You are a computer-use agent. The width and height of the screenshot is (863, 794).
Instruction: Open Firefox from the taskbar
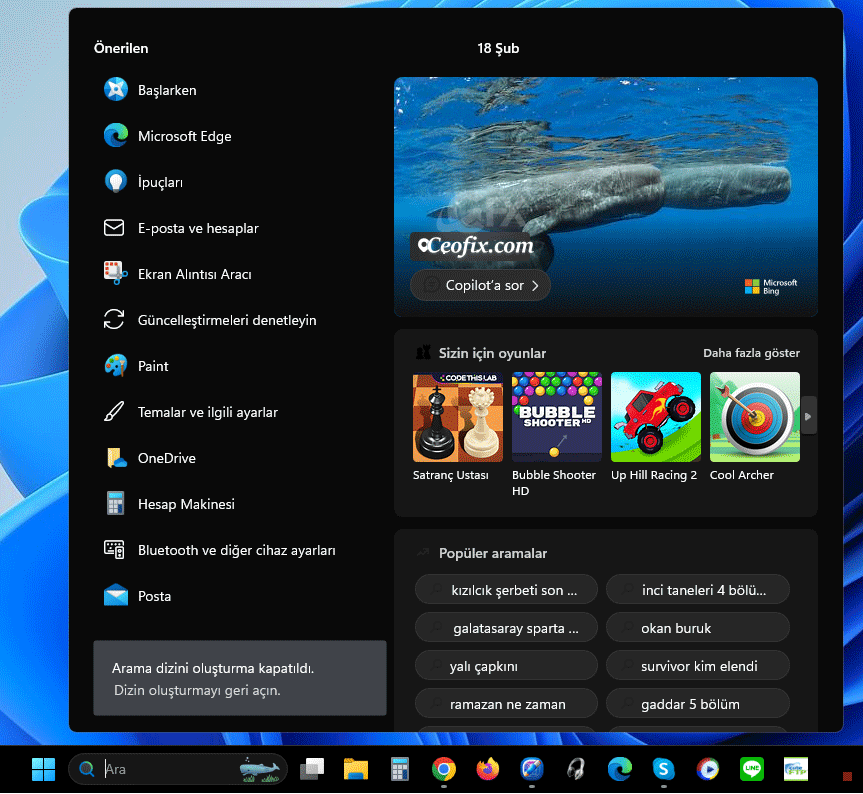pos(488,769)
